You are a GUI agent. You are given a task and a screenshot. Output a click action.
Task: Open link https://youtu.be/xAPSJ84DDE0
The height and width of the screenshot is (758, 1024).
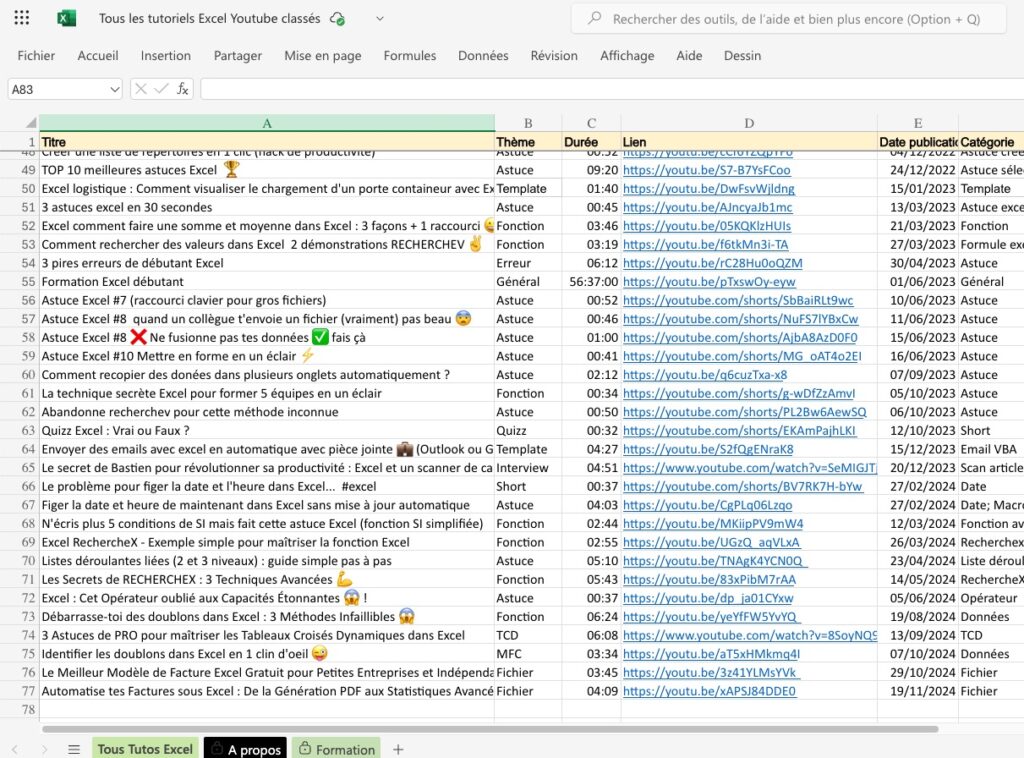click(x=709, y=691)
